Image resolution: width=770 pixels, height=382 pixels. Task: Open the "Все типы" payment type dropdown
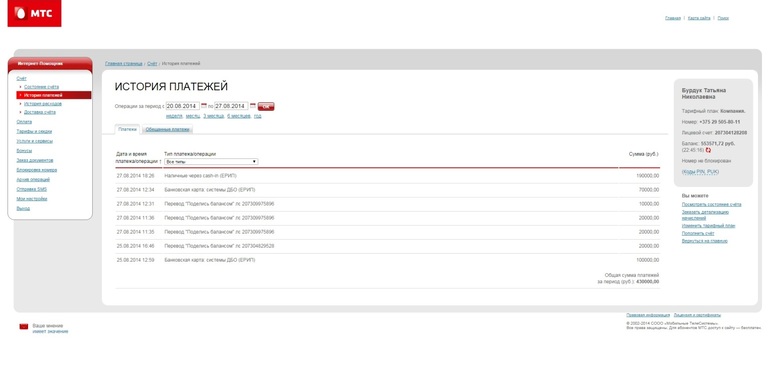[x=211, y=162]
